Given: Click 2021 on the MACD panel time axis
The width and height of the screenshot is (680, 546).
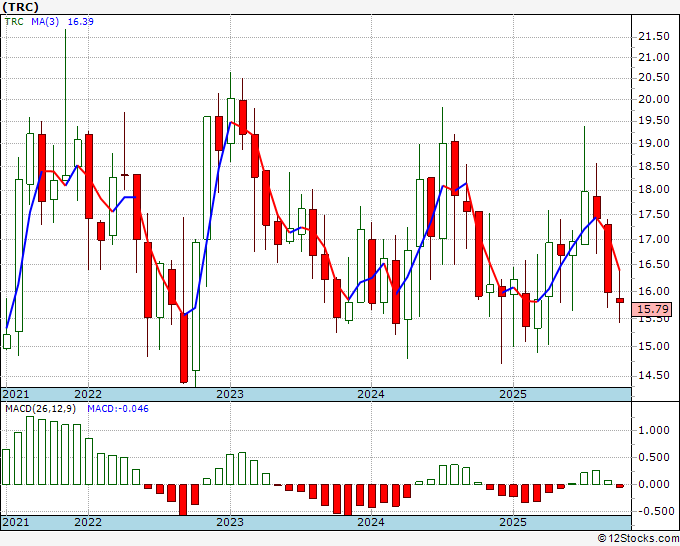Looking at the screenshot, I should coord(16,522).
